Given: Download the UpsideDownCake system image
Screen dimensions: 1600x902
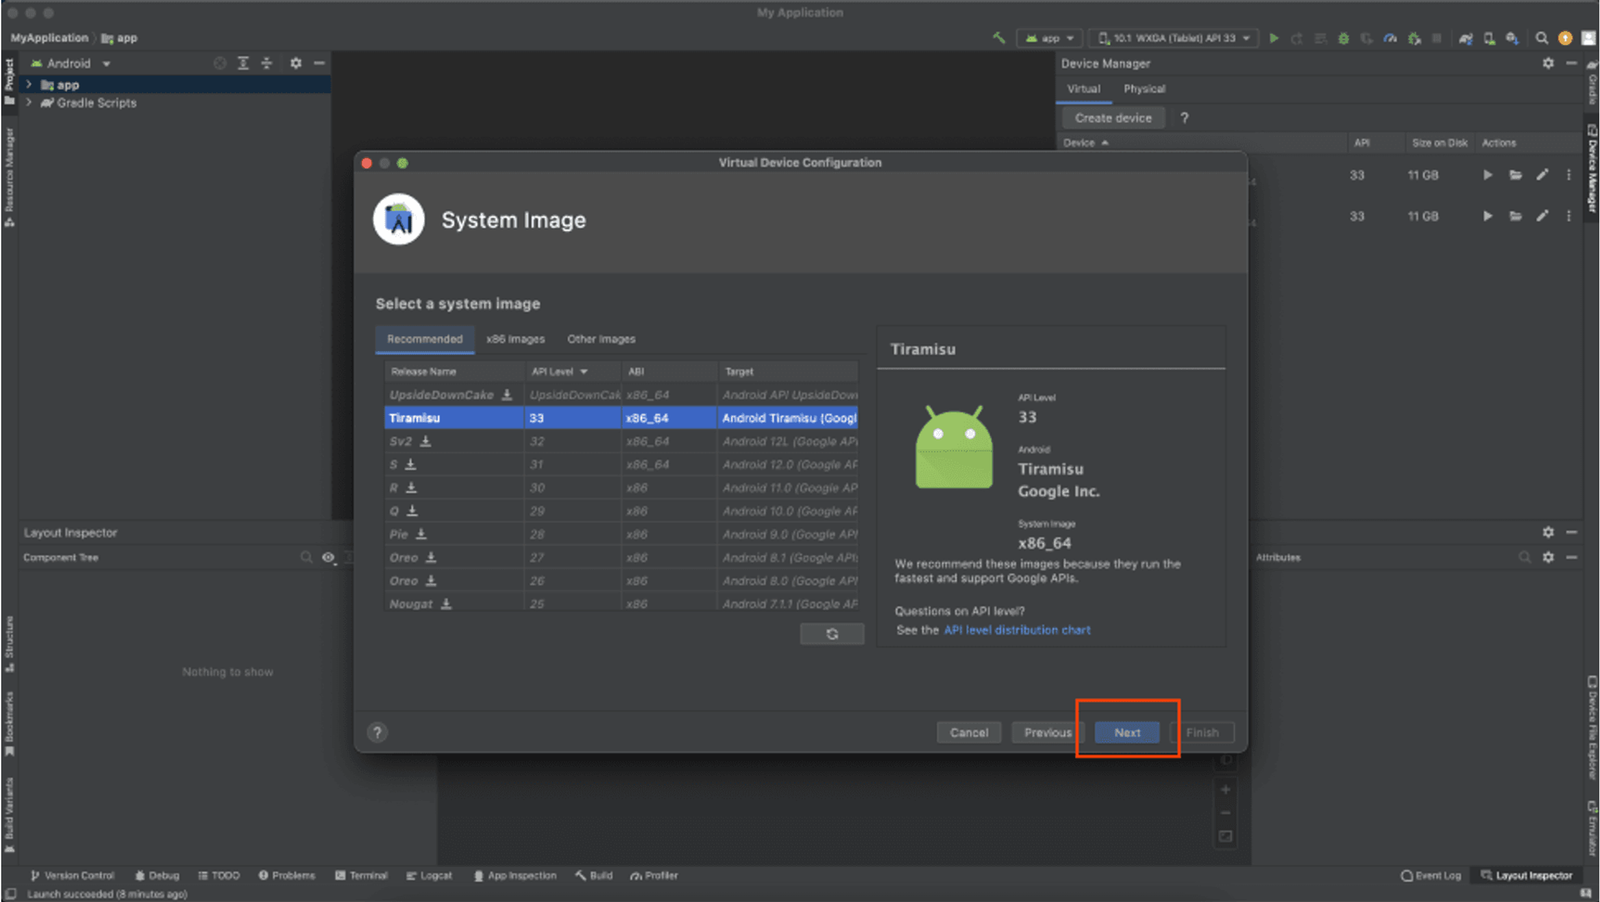Looking at the screenshot, I should [x=507, y=395].
